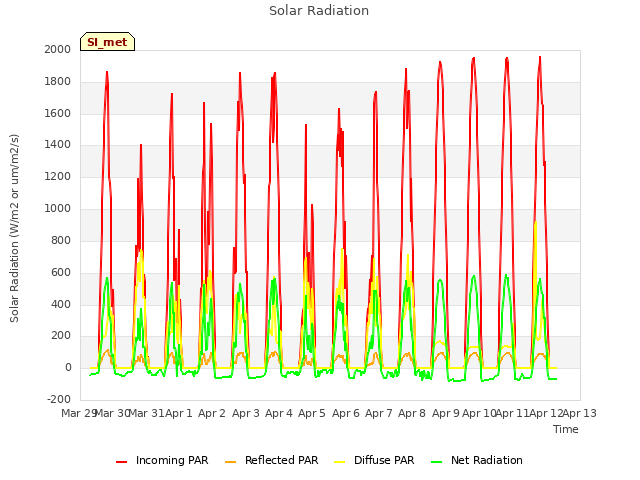
Task: Click the 1200 y-axis tick label
Action: pyautogui.click(x=58, y=177)
